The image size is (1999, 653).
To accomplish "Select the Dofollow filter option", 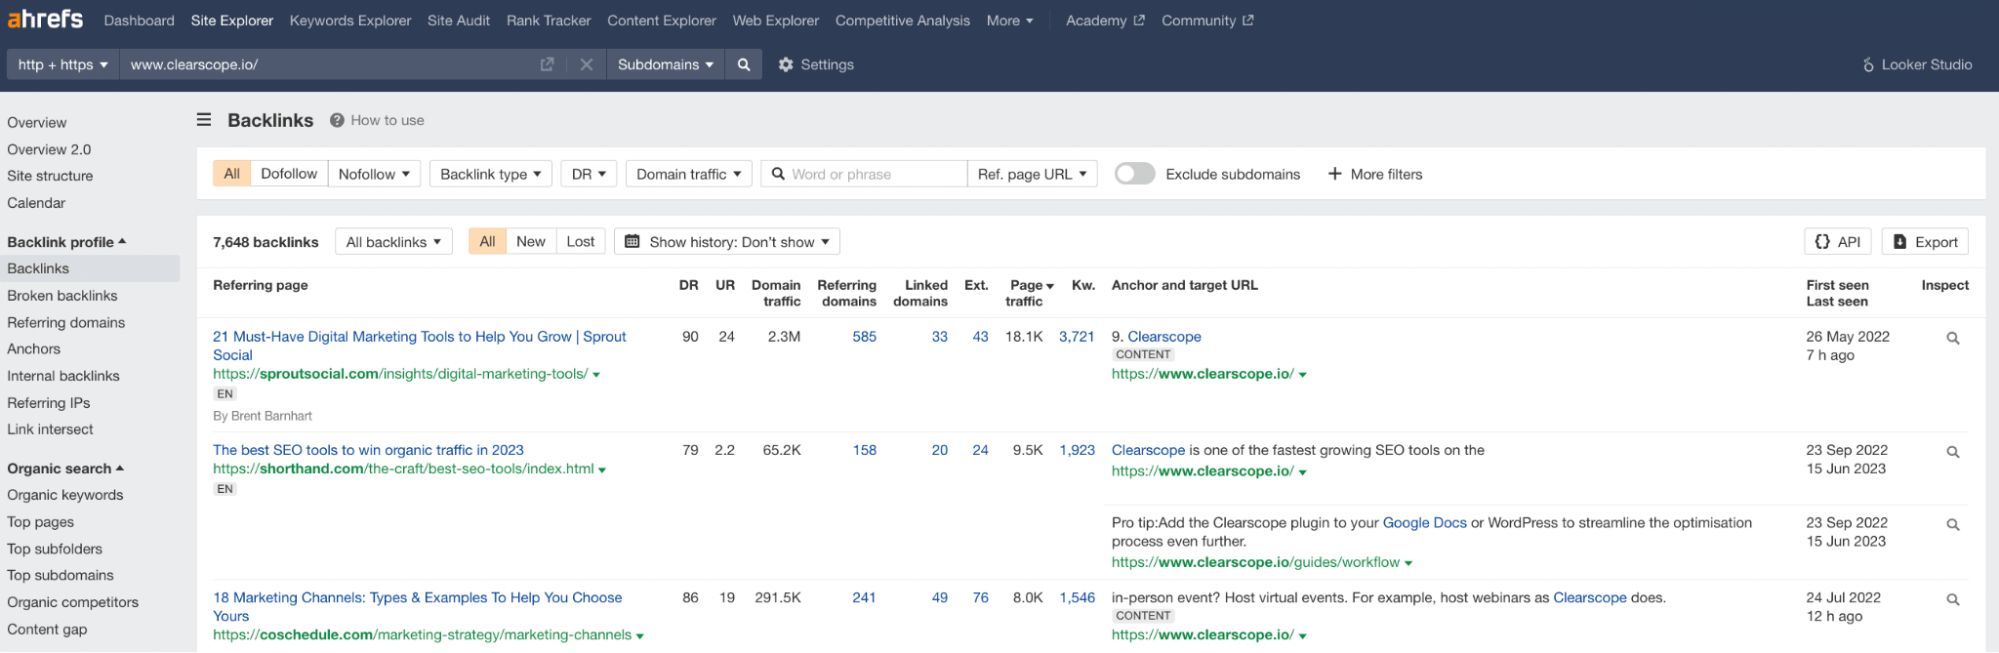I will (x=289, y=174).
